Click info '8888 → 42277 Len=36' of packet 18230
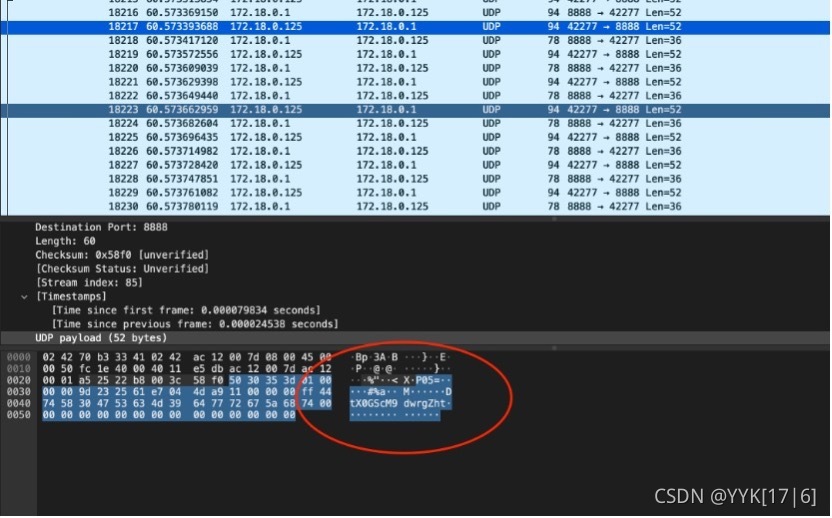832x518 pixels. 624,206
